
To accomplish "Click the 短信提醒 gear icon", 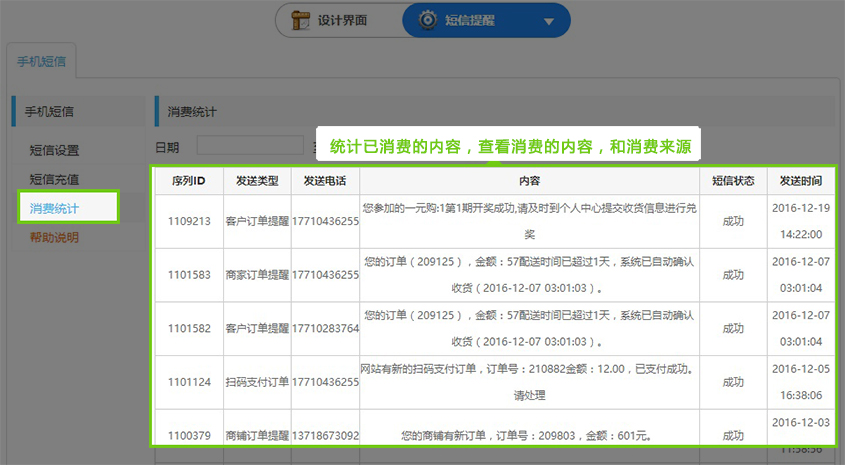I will pos(428,20).
